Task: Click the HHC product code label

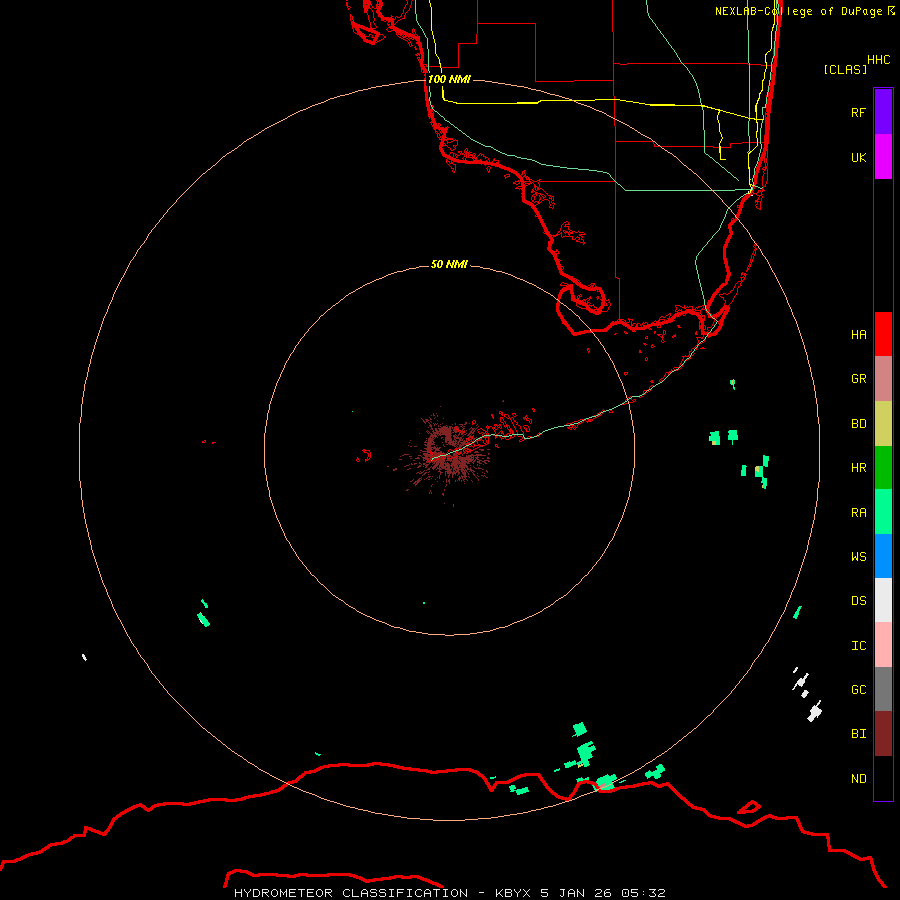Action: [x=878, y=60]
